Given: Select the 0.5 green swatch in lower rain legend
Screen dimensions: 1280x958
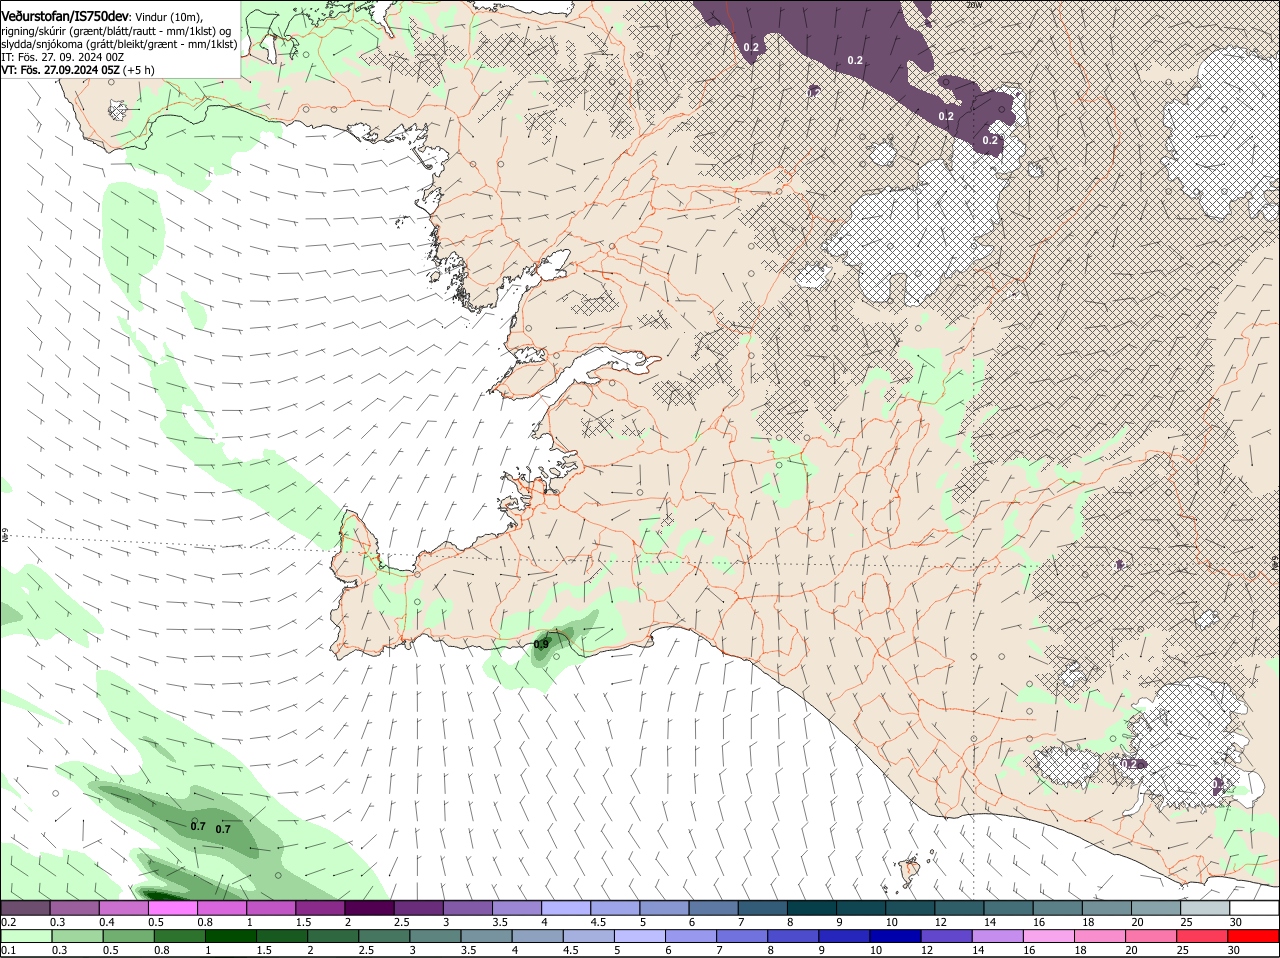Looking at the screenshot, I should (128, 936).
